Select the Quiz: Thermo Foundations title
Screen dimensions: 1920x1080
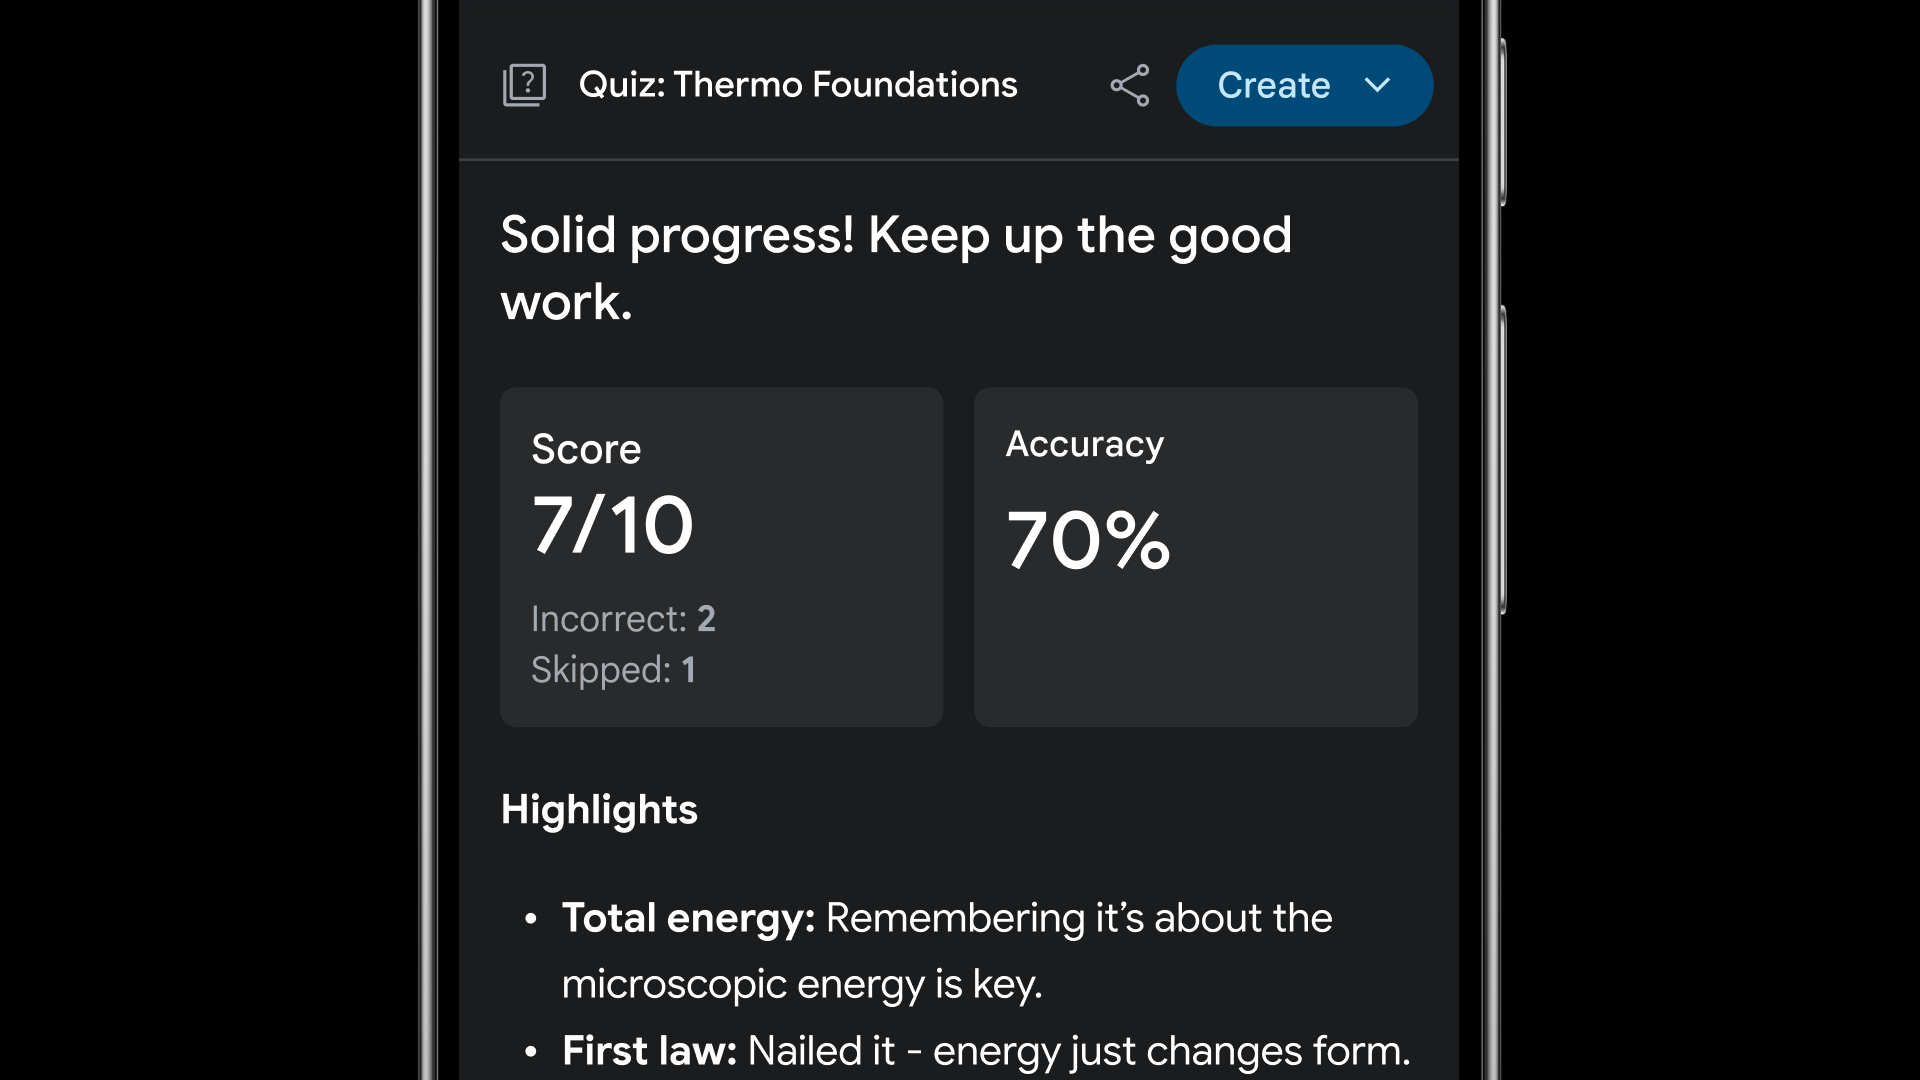pos(798,85)
